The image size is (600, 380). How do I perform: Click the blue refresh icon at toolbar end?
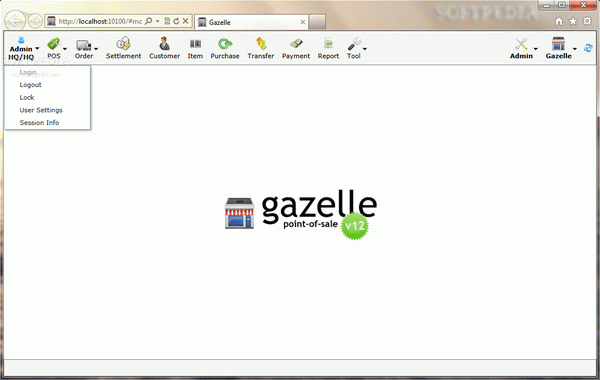click(x=588, y=48)
